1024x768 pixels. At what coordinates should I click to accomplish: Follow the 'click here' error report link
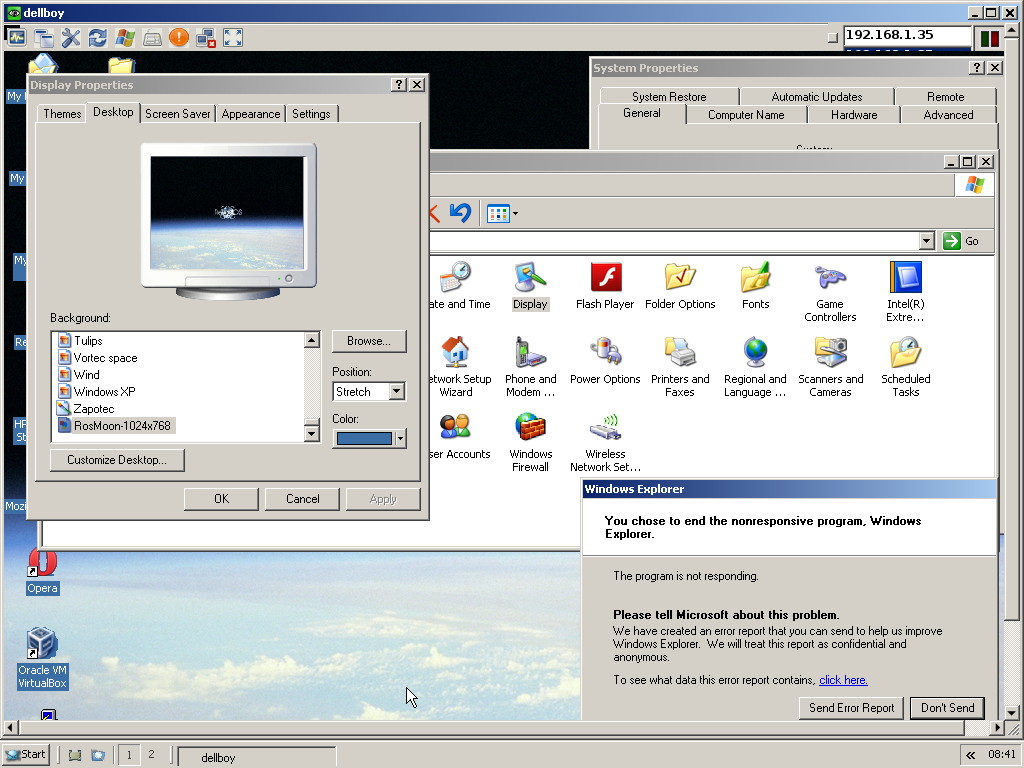coord(843,680)
